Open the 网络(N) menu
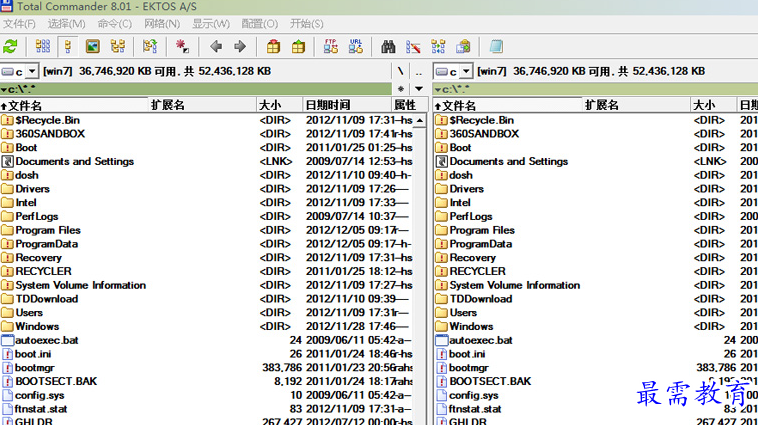758x425 pixels. tap(162, 24)
